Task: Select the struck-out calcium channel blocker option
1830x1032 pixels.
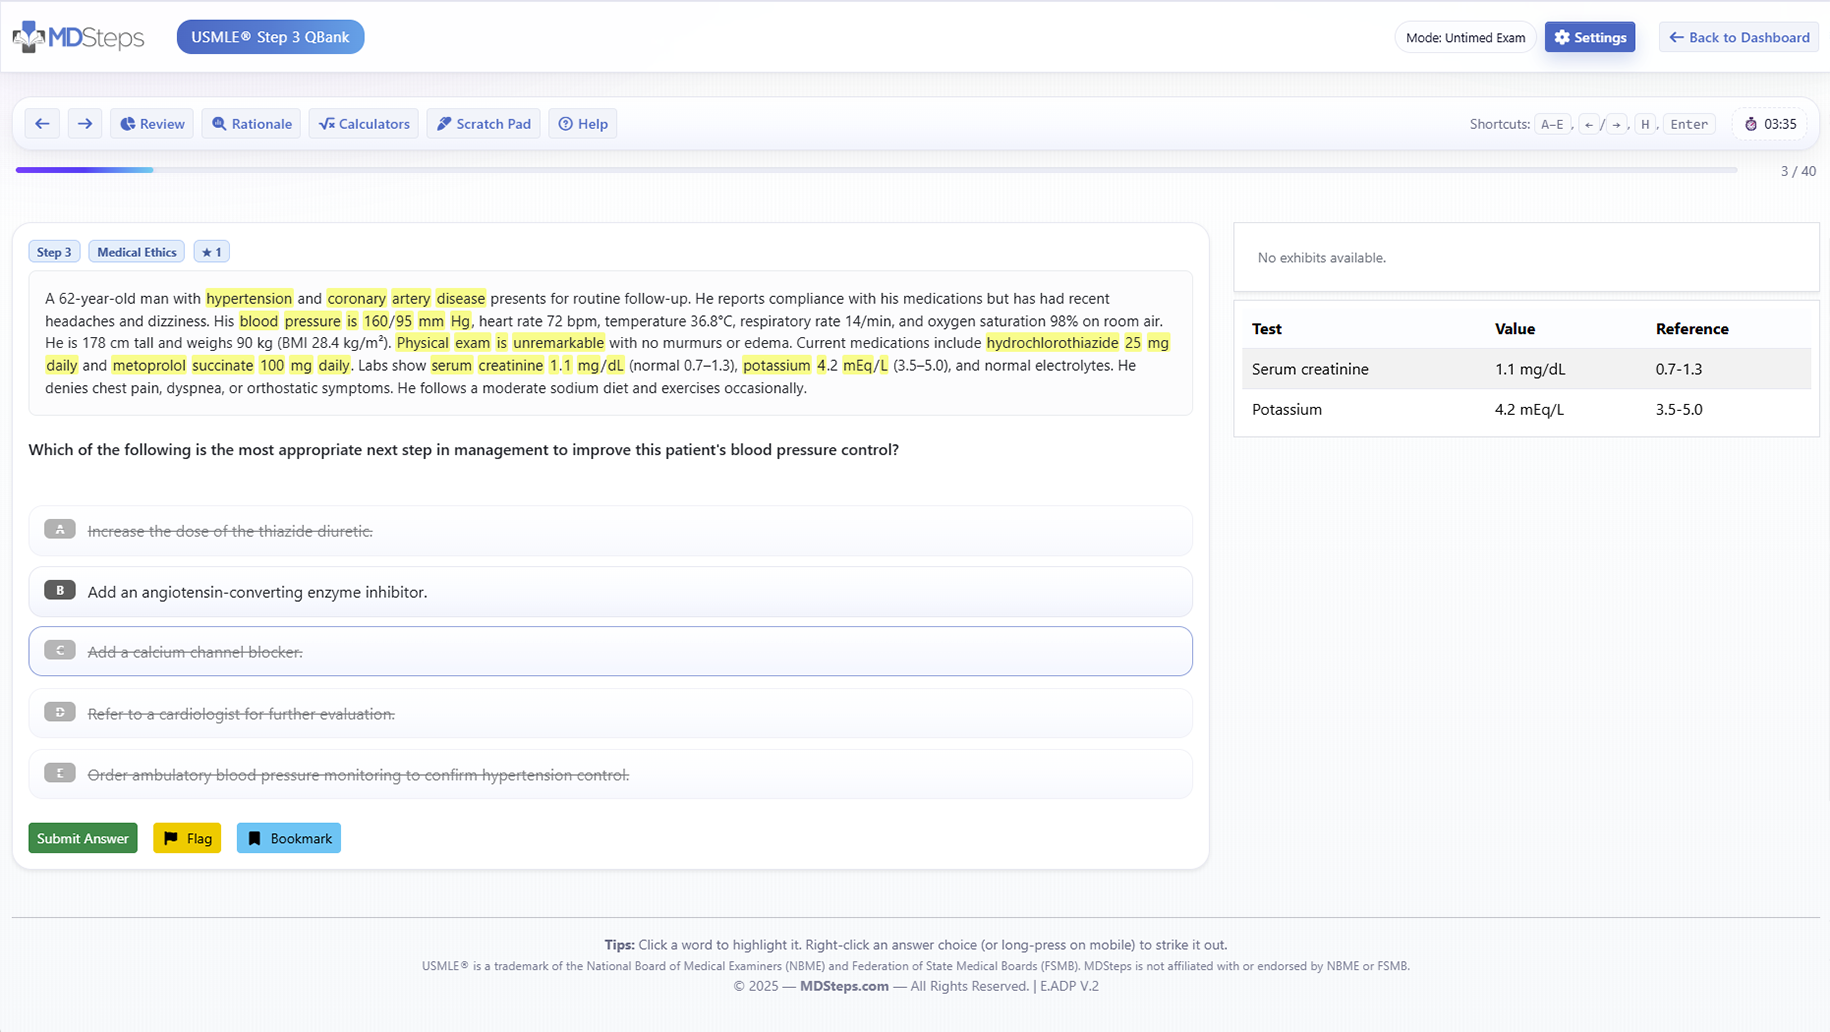Action: point(610,651)
